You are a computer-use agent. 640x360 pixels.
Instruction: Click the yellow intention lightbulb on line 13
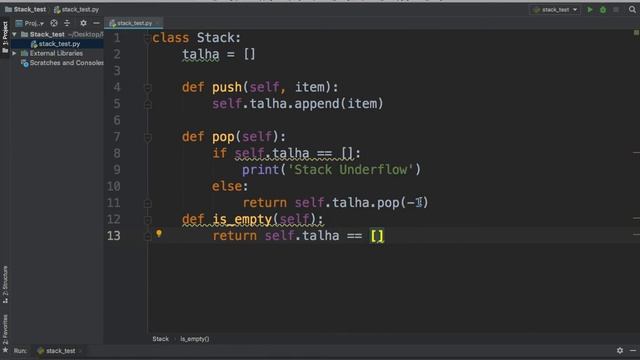tap(159, 233)
